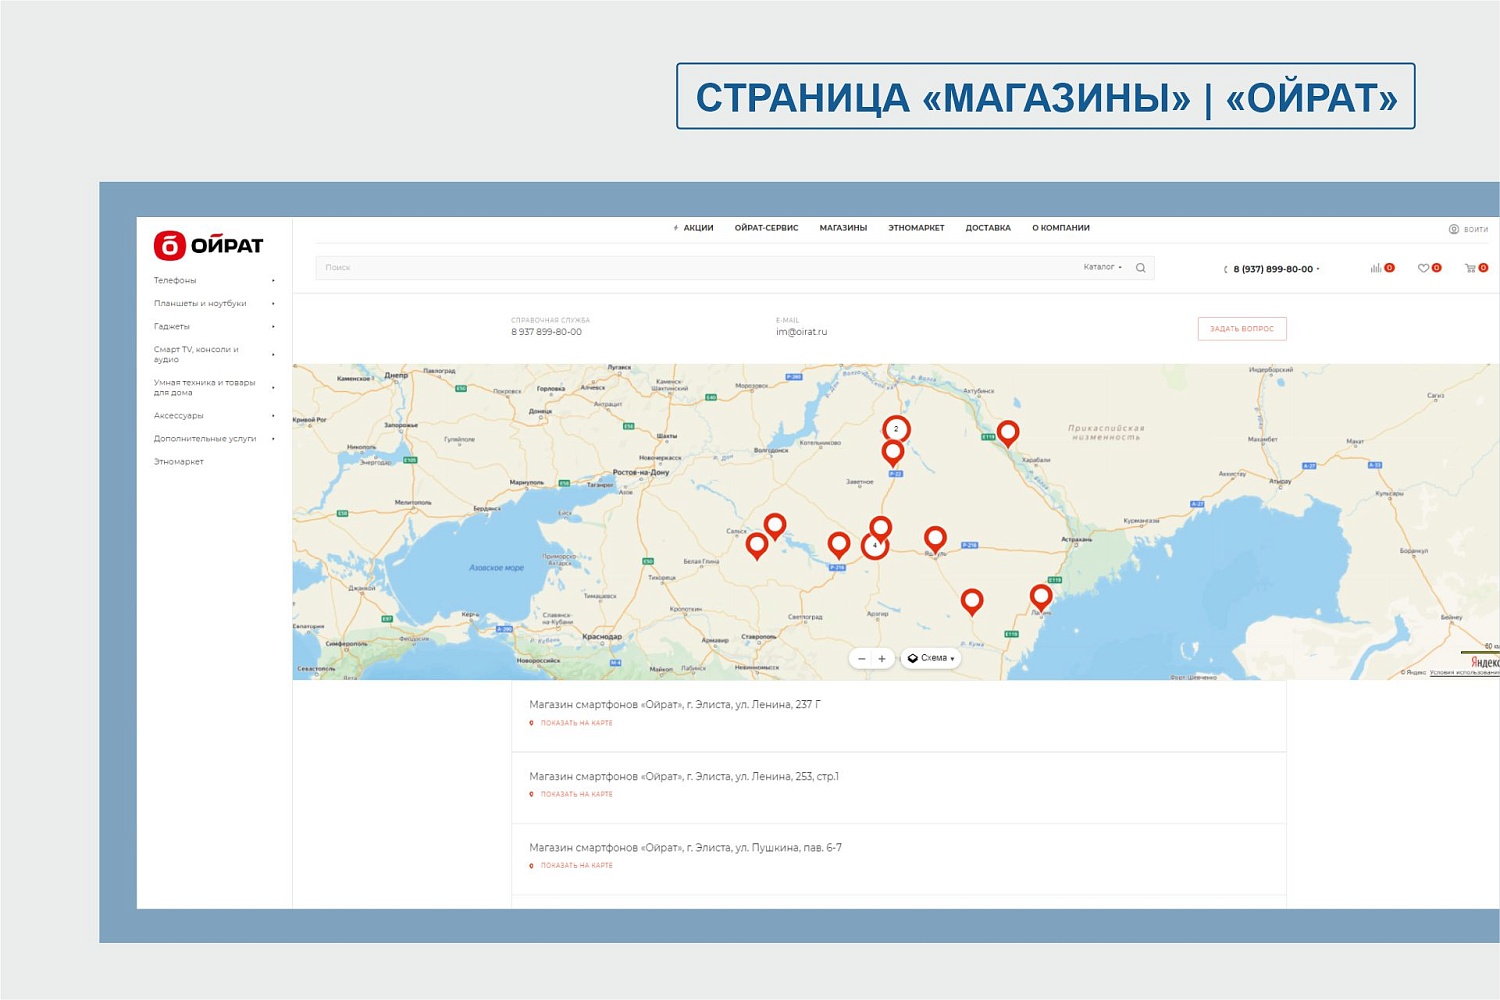Select the lone map pin west of Лагань
This screenshot has height=1000, width=1500.
(x=972, y=600)
